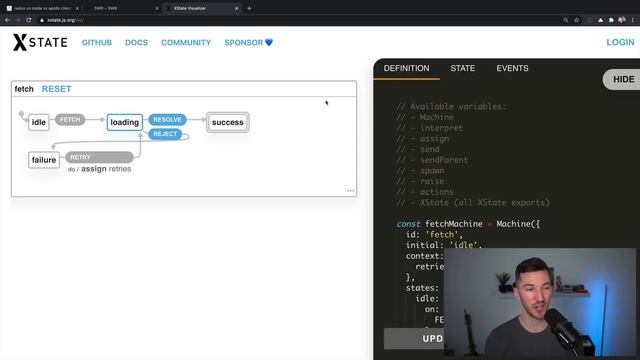
Task: Click the "id: 'fetch'" code line
Action: 434,234
